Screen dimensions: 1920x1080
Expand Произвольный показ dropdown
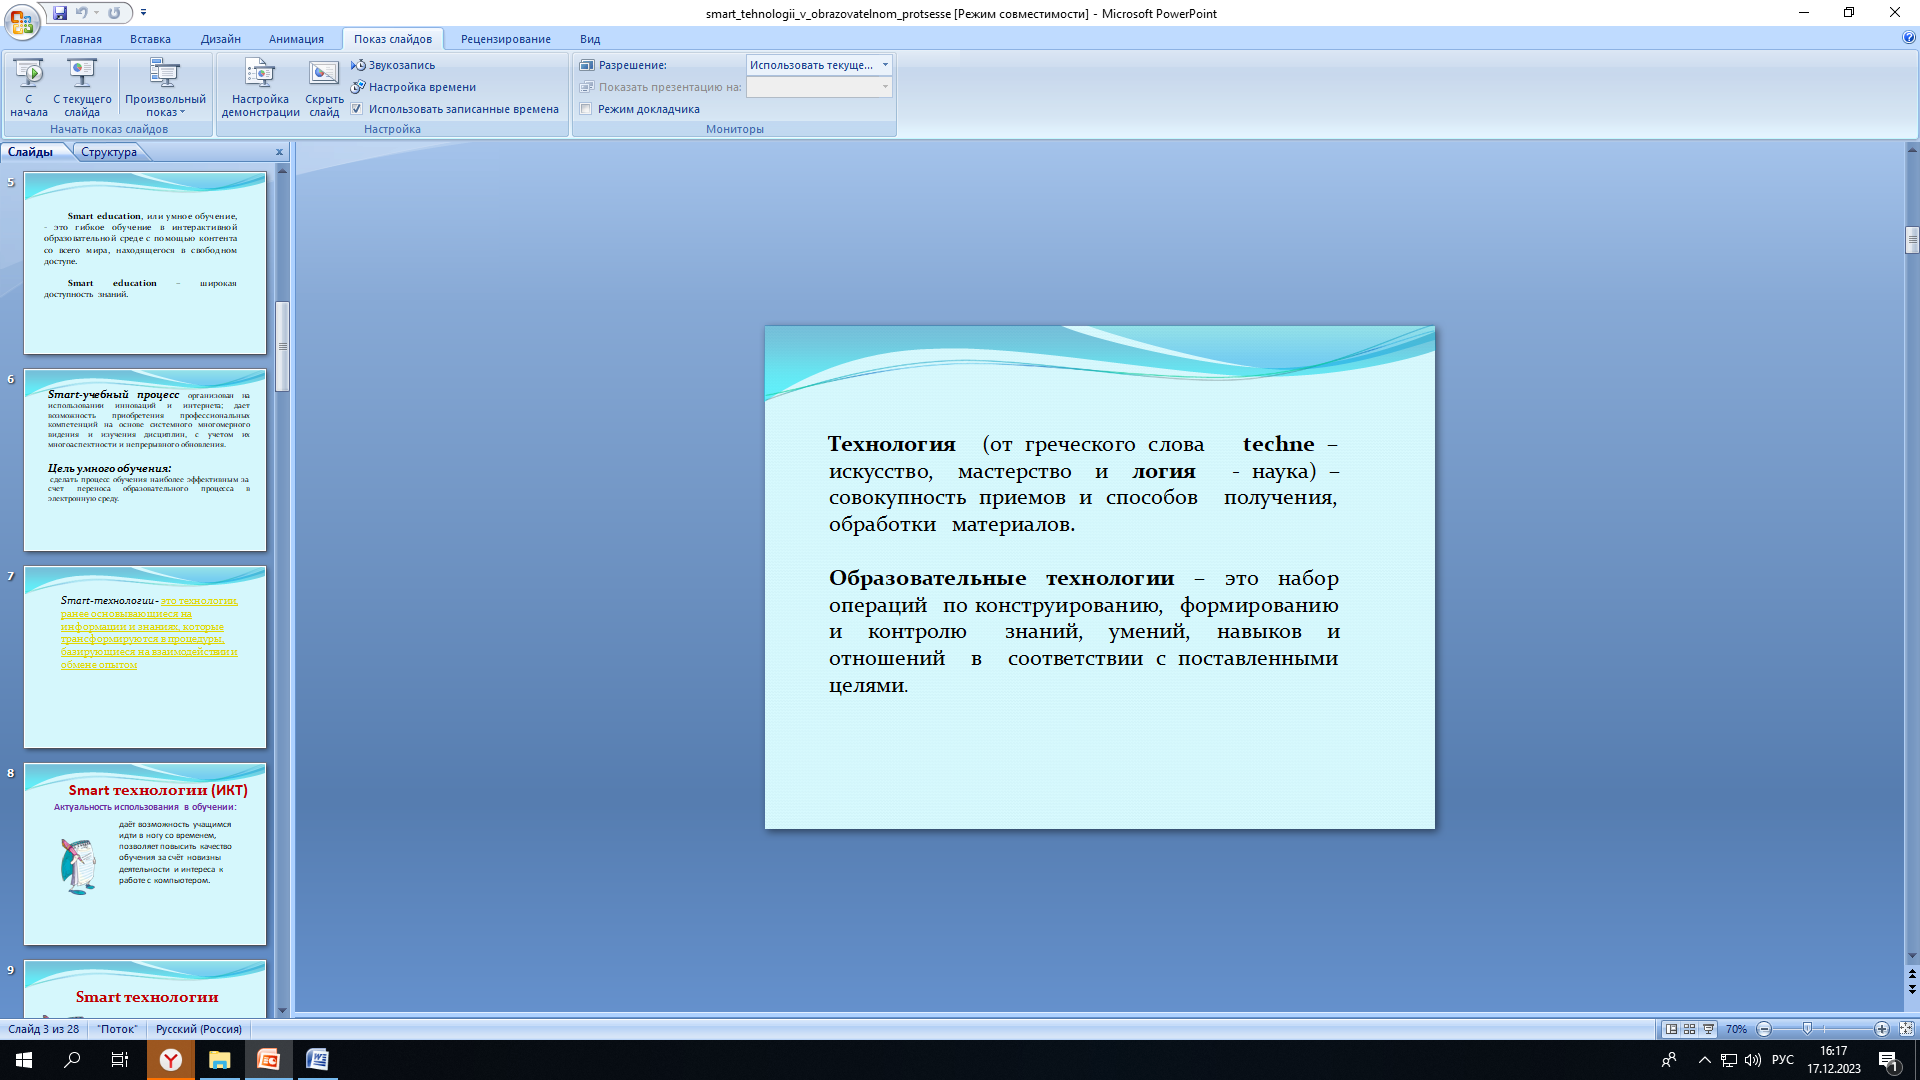coord(165,105)
